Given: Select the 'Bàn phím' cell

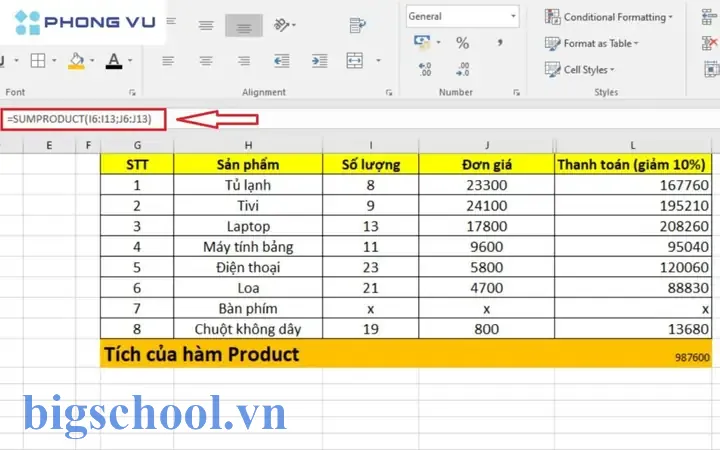Looking at the screenshot, I should click(x=248, y=309).
